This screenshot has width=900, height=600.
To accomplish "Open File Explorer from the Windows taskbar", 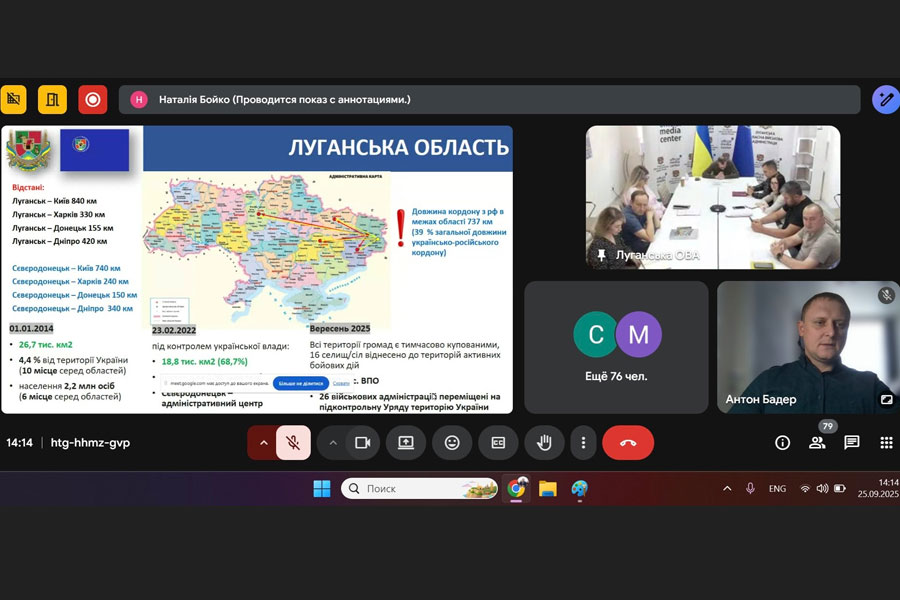I will (548, 489).
